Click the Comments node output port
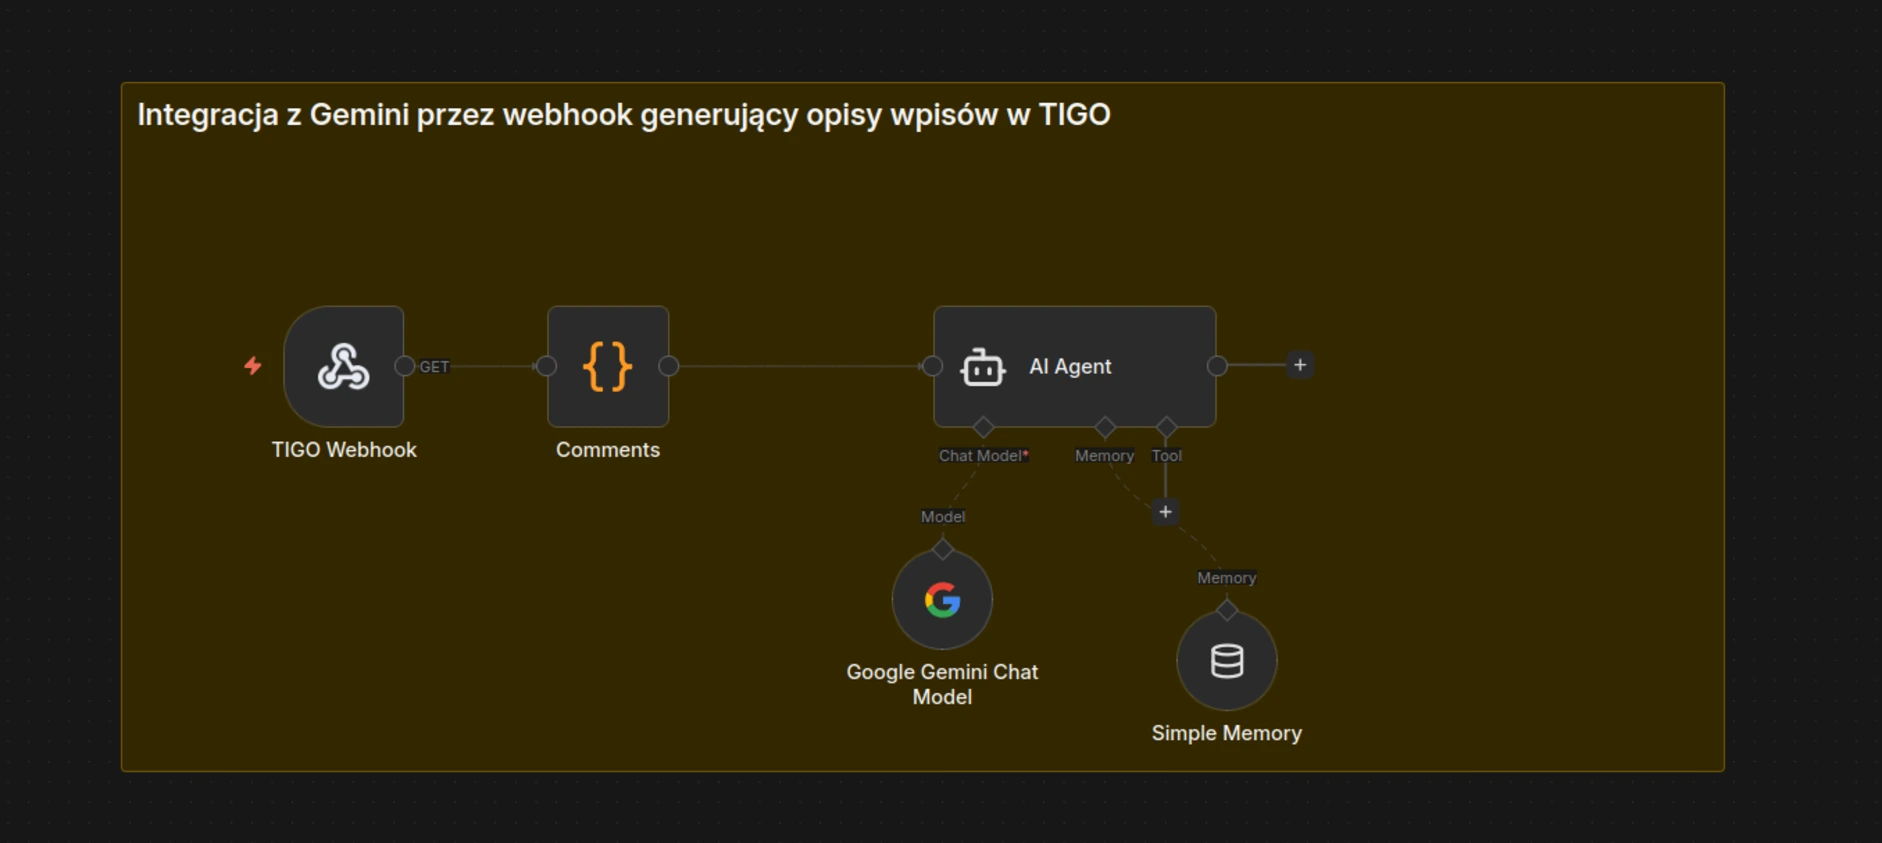 pos(669,366)
